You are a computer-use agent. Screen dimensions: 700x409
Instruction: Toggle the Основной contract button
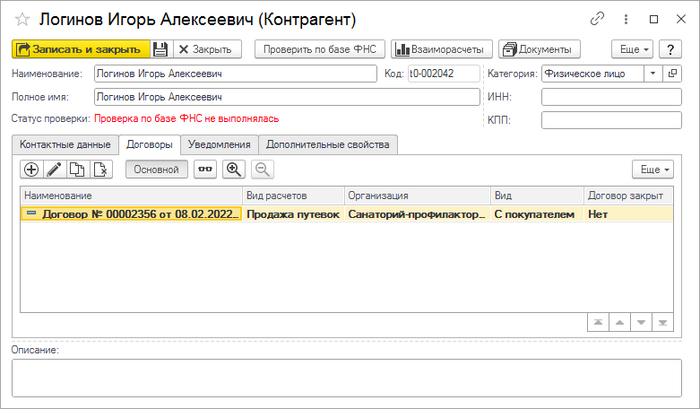(155, 170)
